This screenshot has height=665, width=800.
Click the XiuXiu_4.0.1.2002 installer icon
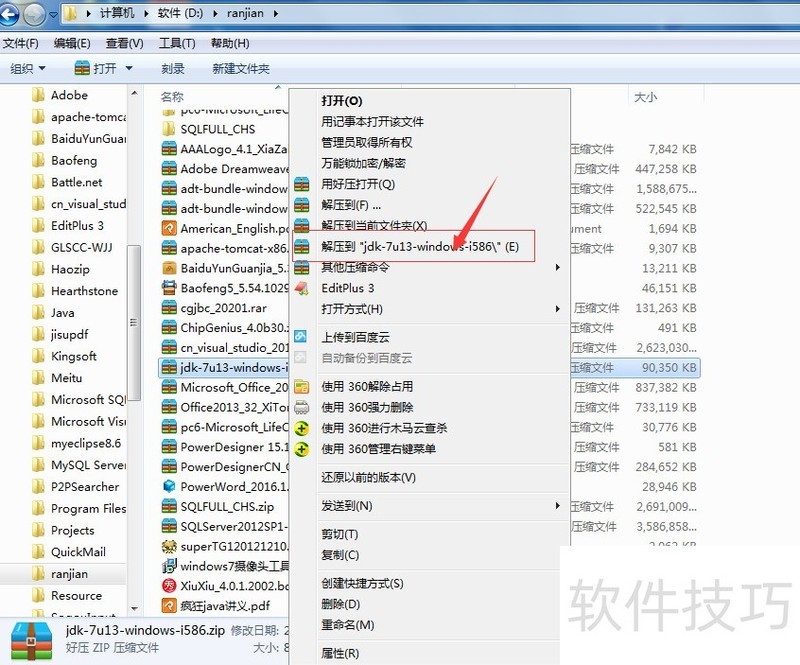[169, 586]
